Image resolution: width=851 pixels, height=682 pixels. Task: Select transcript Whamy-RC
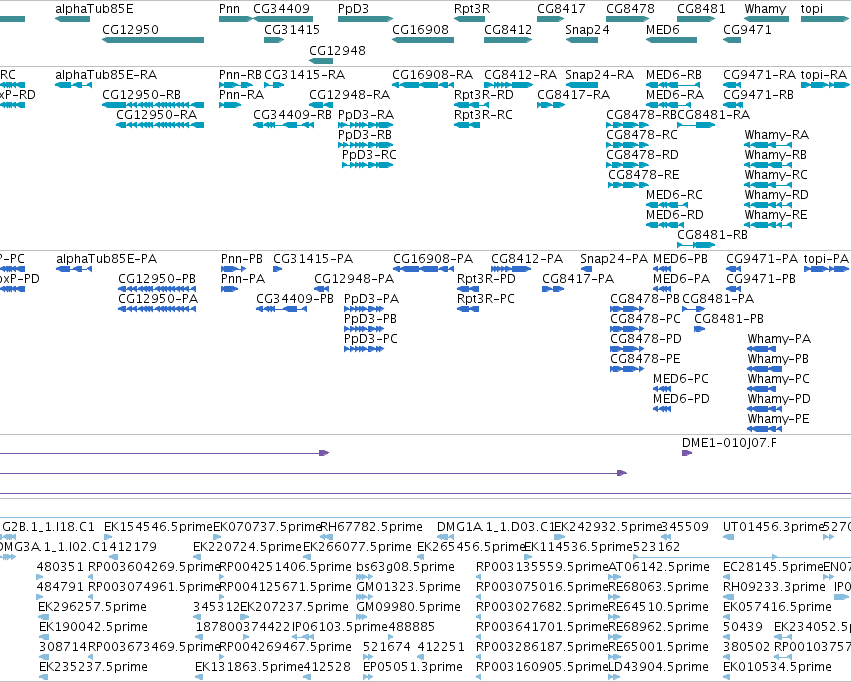pos(776,175)
